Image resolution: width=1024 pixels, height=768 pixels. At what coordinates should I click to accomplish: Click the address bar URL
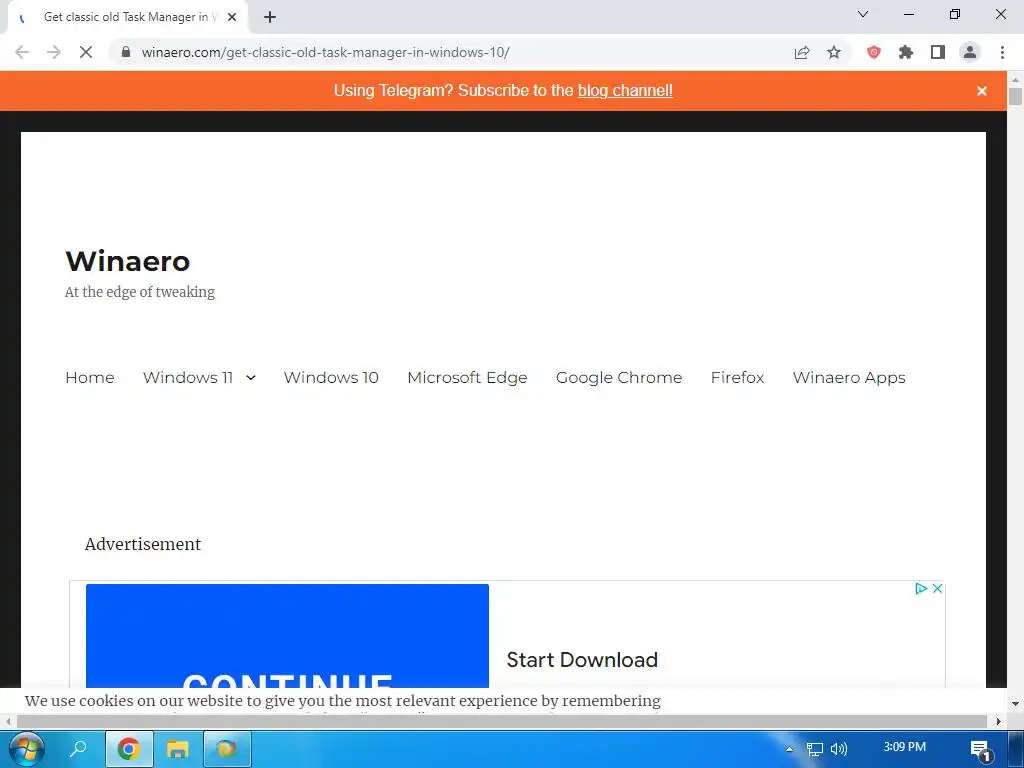tap(325, 52)
